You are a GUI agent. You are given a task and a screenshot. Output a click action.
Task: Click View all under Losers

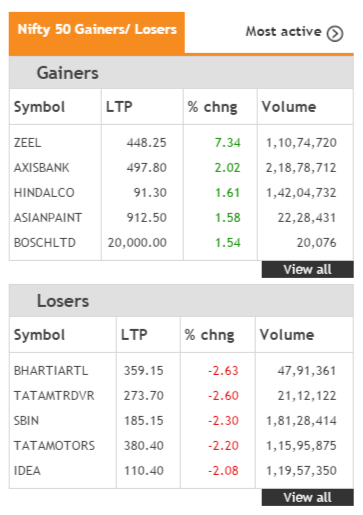coord(307,497)
